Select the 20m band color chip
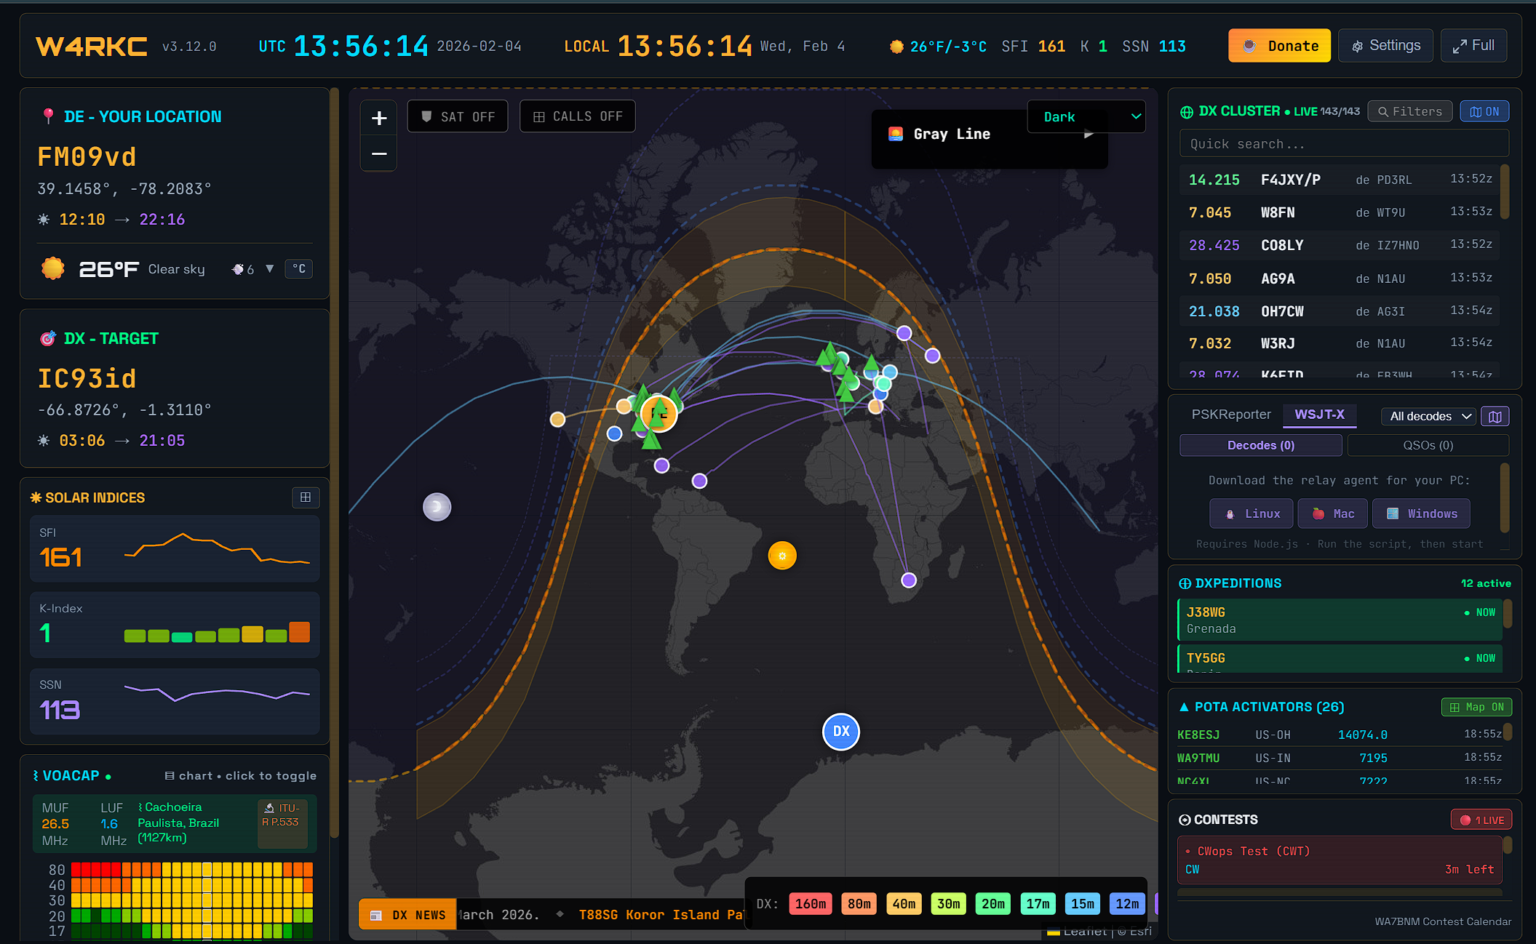The width and height of the screenshot is (1536, 944). [x=992, y=904]
